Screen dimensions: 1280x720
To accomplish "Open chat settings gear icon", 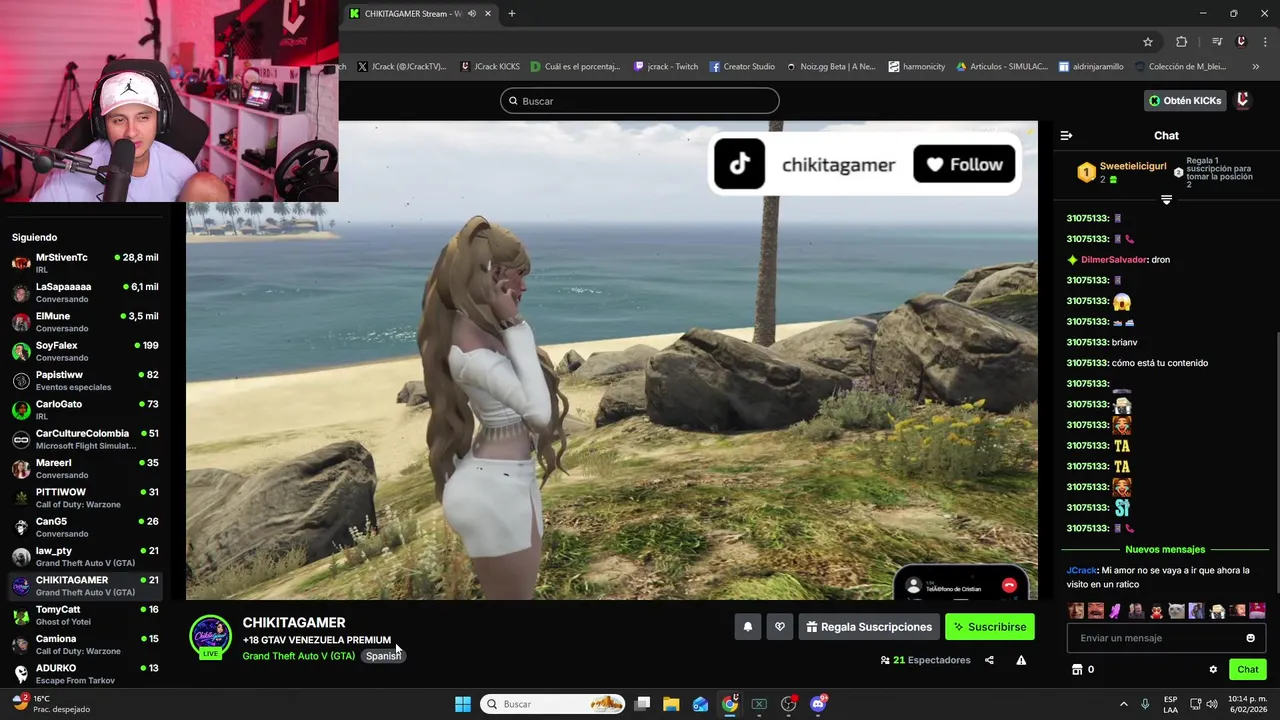I will 1213,670.
